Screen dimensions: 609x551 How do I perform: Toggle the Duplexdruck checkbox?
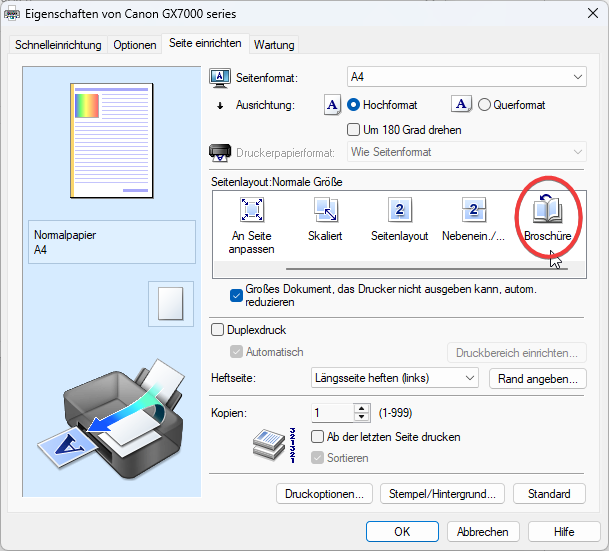tap(219, 329)
